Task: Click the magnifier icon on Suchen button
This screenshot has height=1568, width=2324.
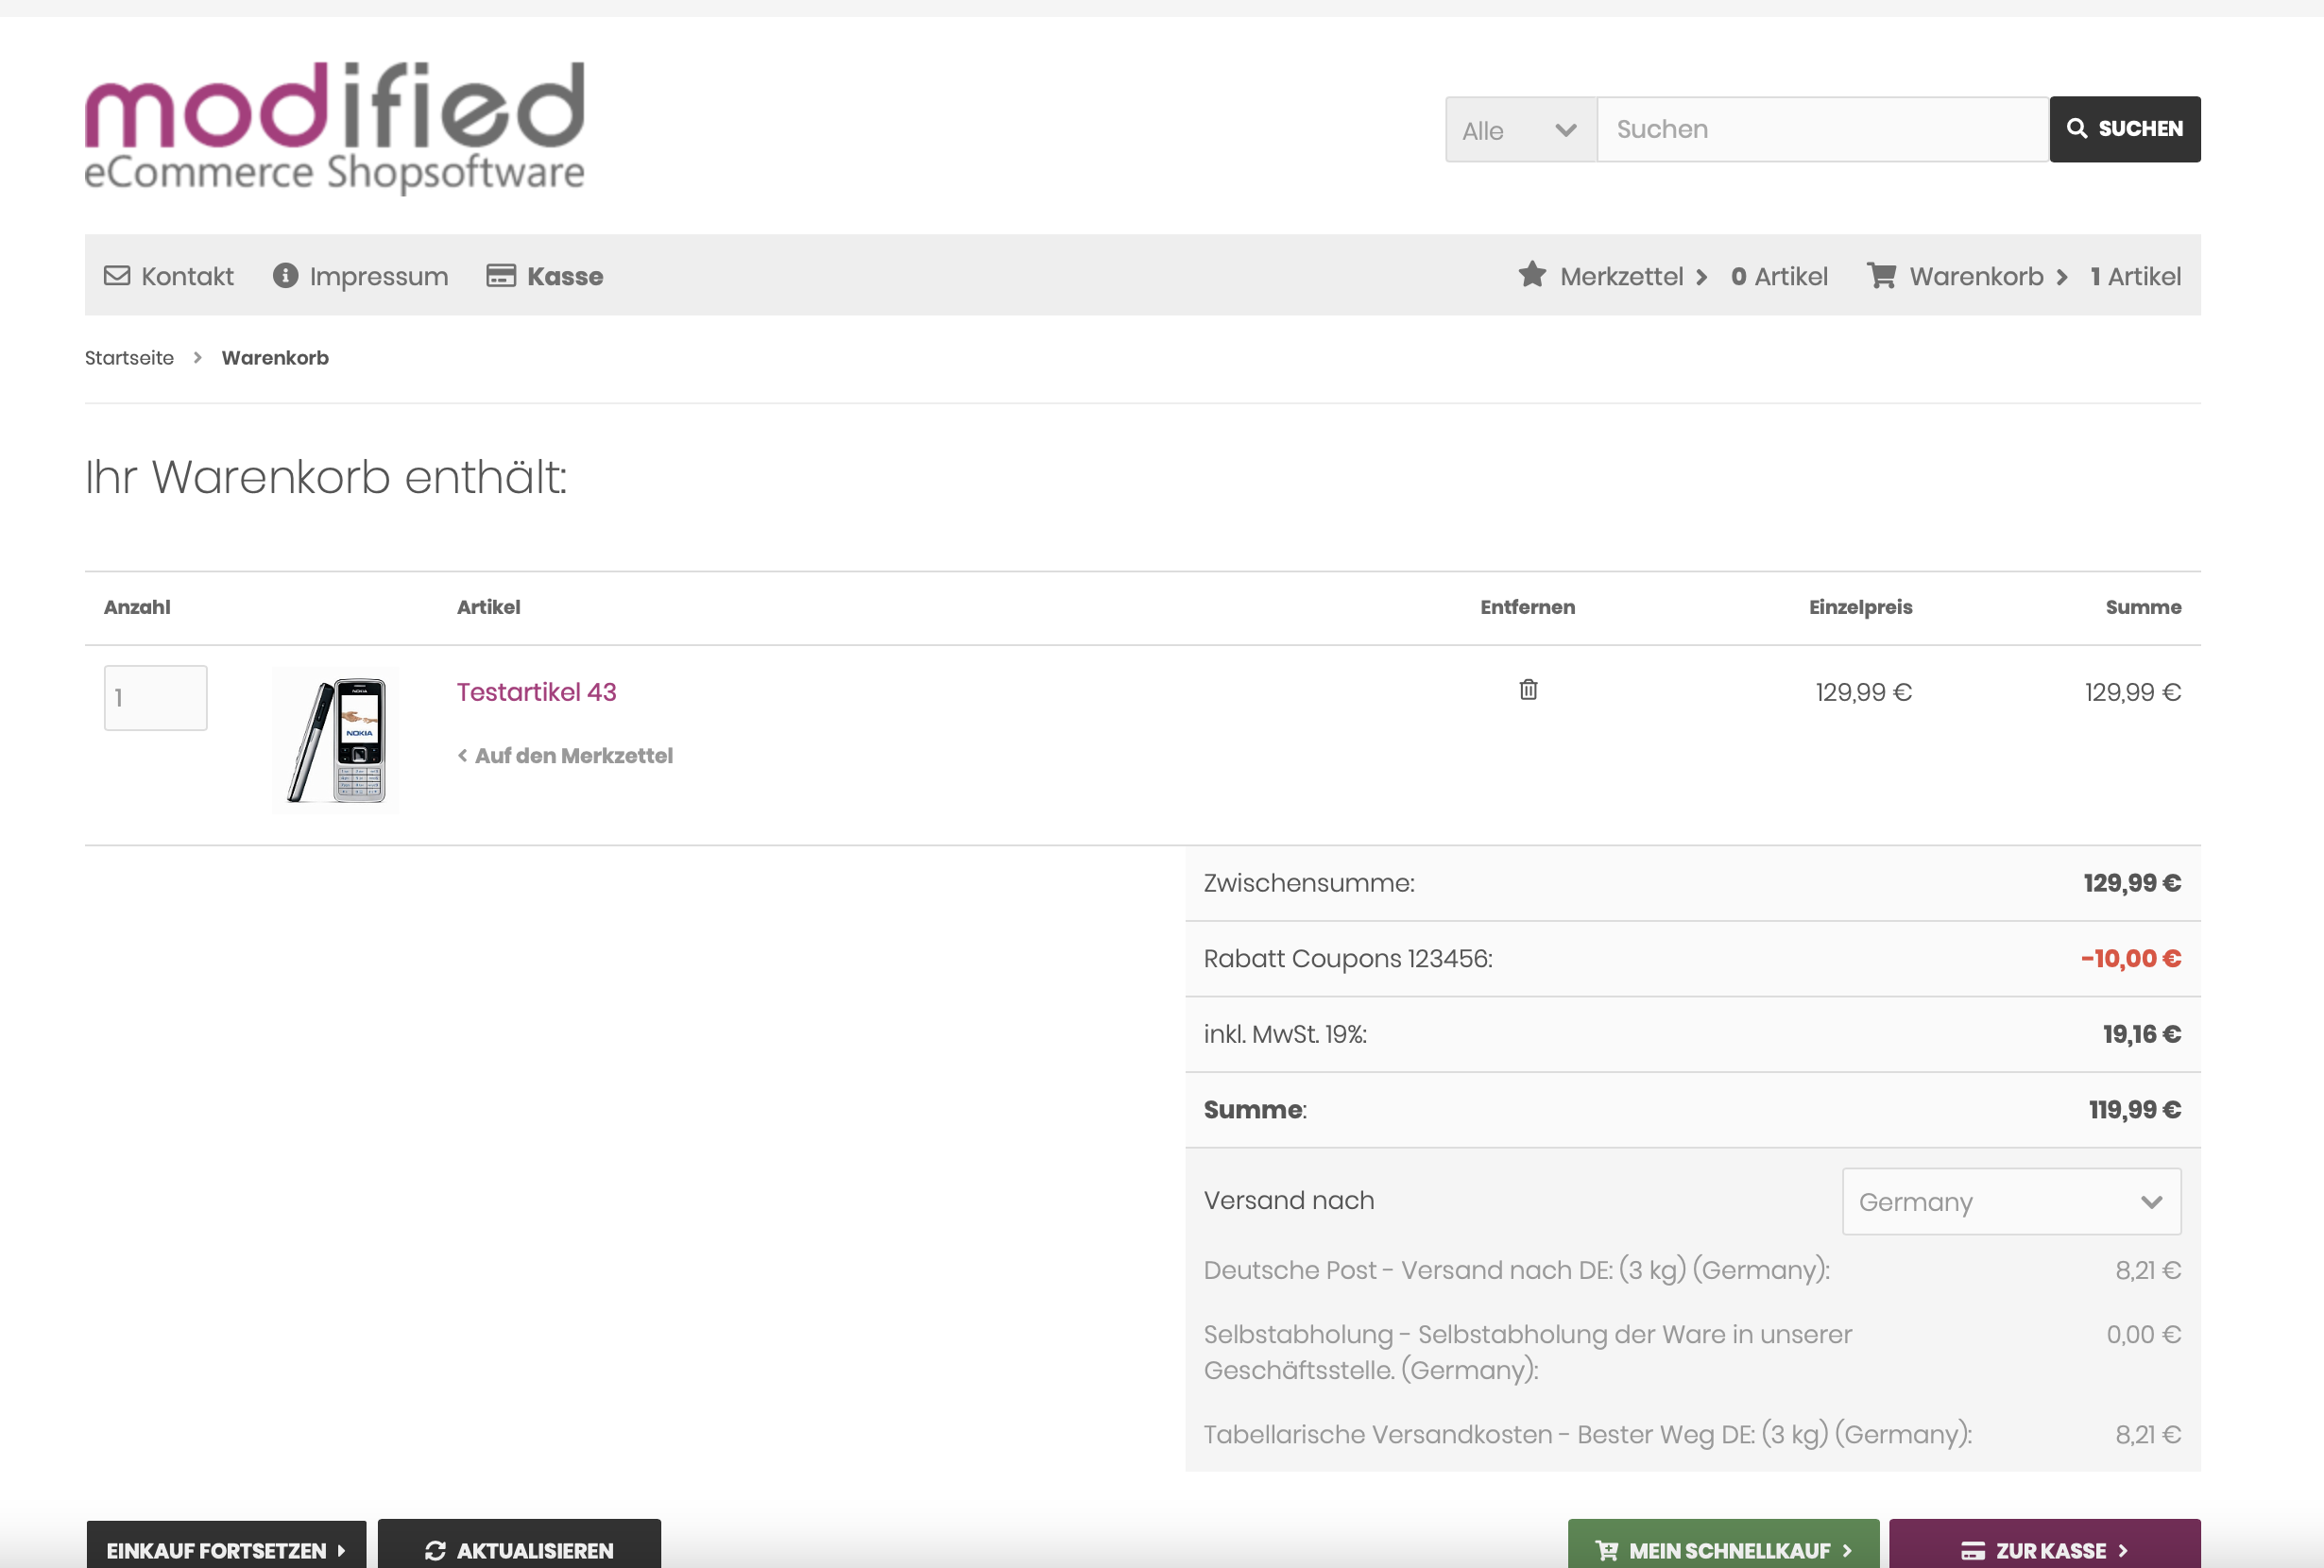Action: point(2077,129)
